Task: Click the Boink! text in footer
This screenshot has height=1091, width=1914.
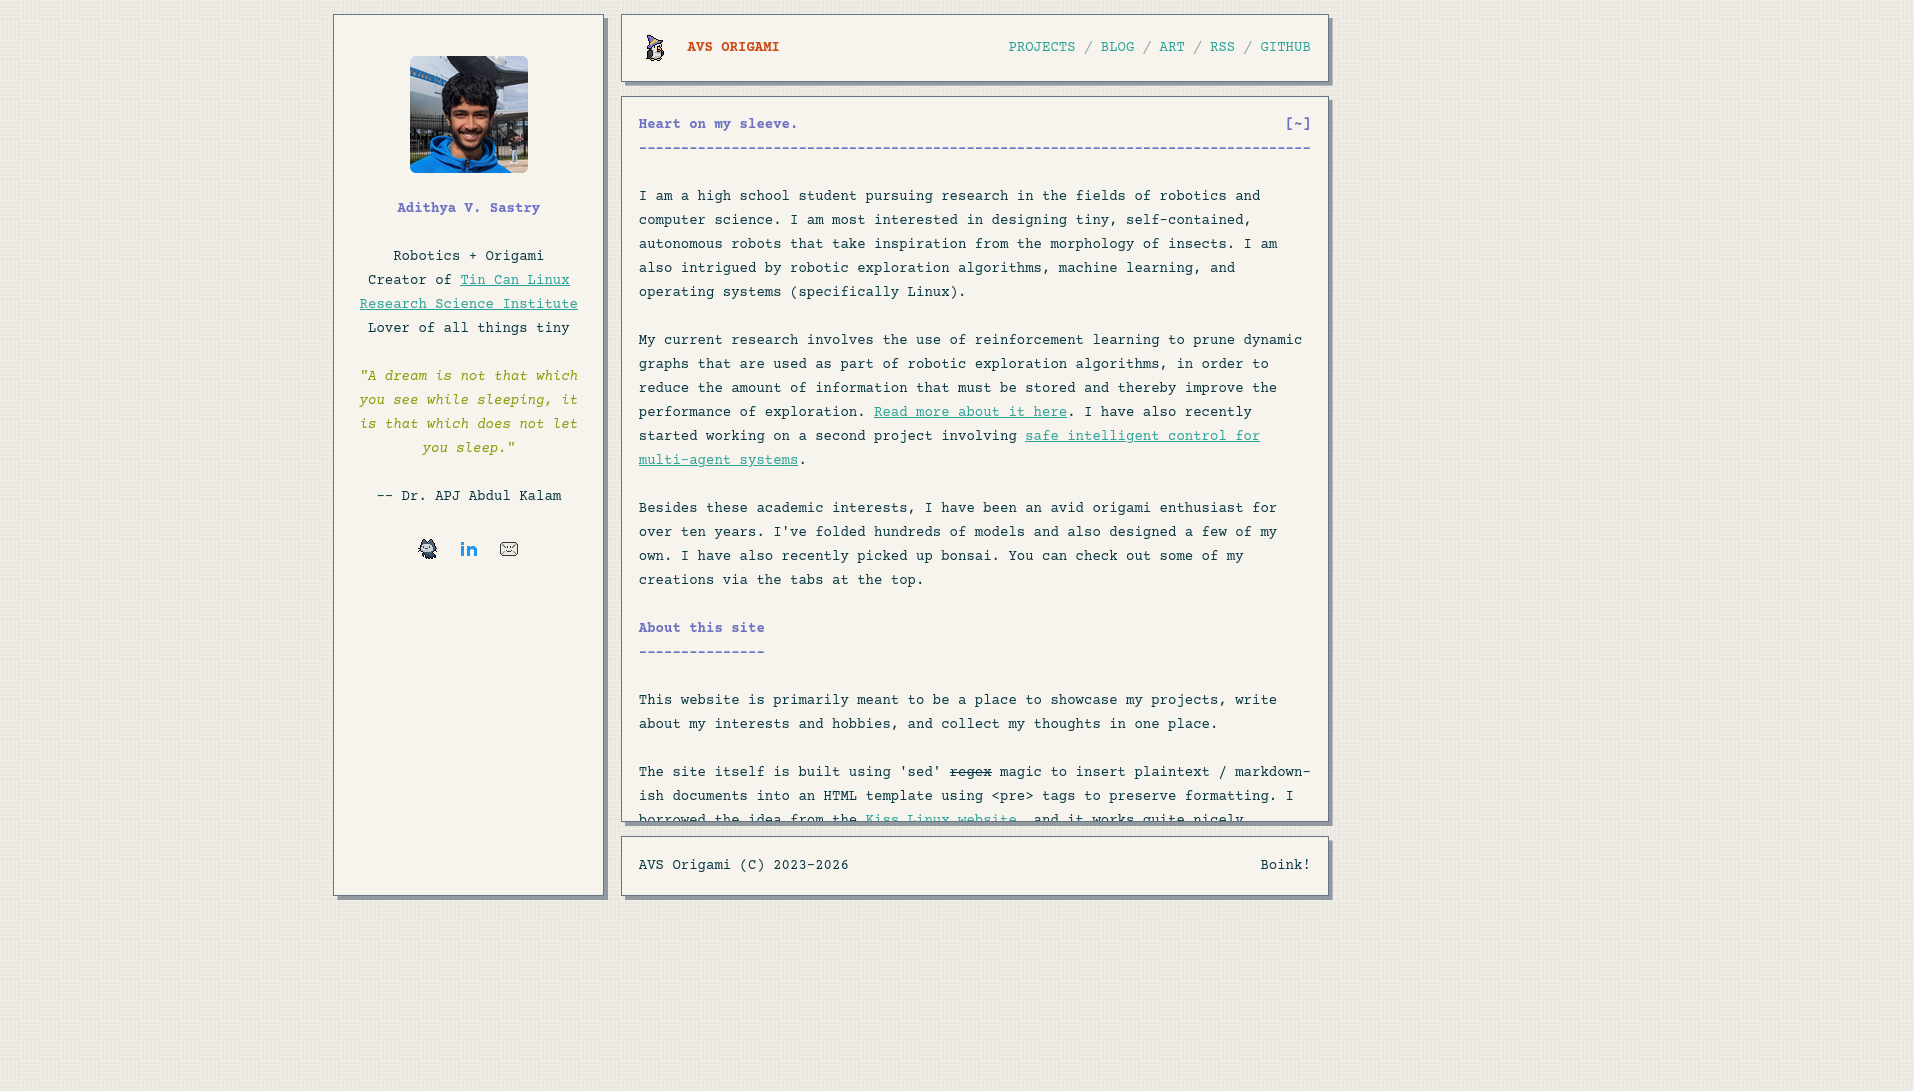Action: pos(1285,866)
